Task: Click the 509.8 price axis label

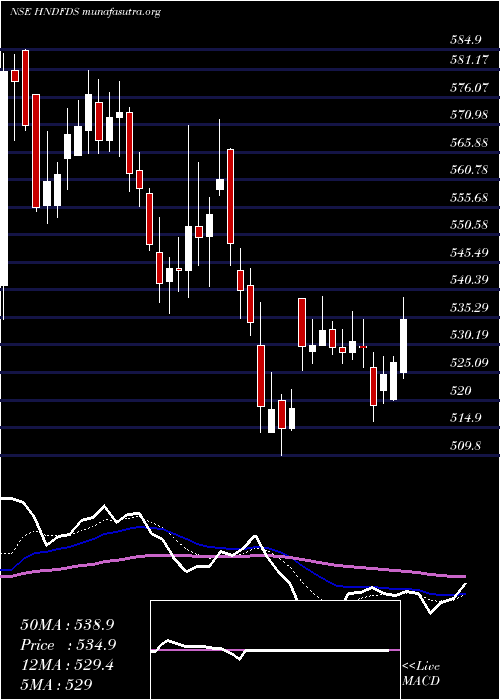Action: click(x=465, y=445)
